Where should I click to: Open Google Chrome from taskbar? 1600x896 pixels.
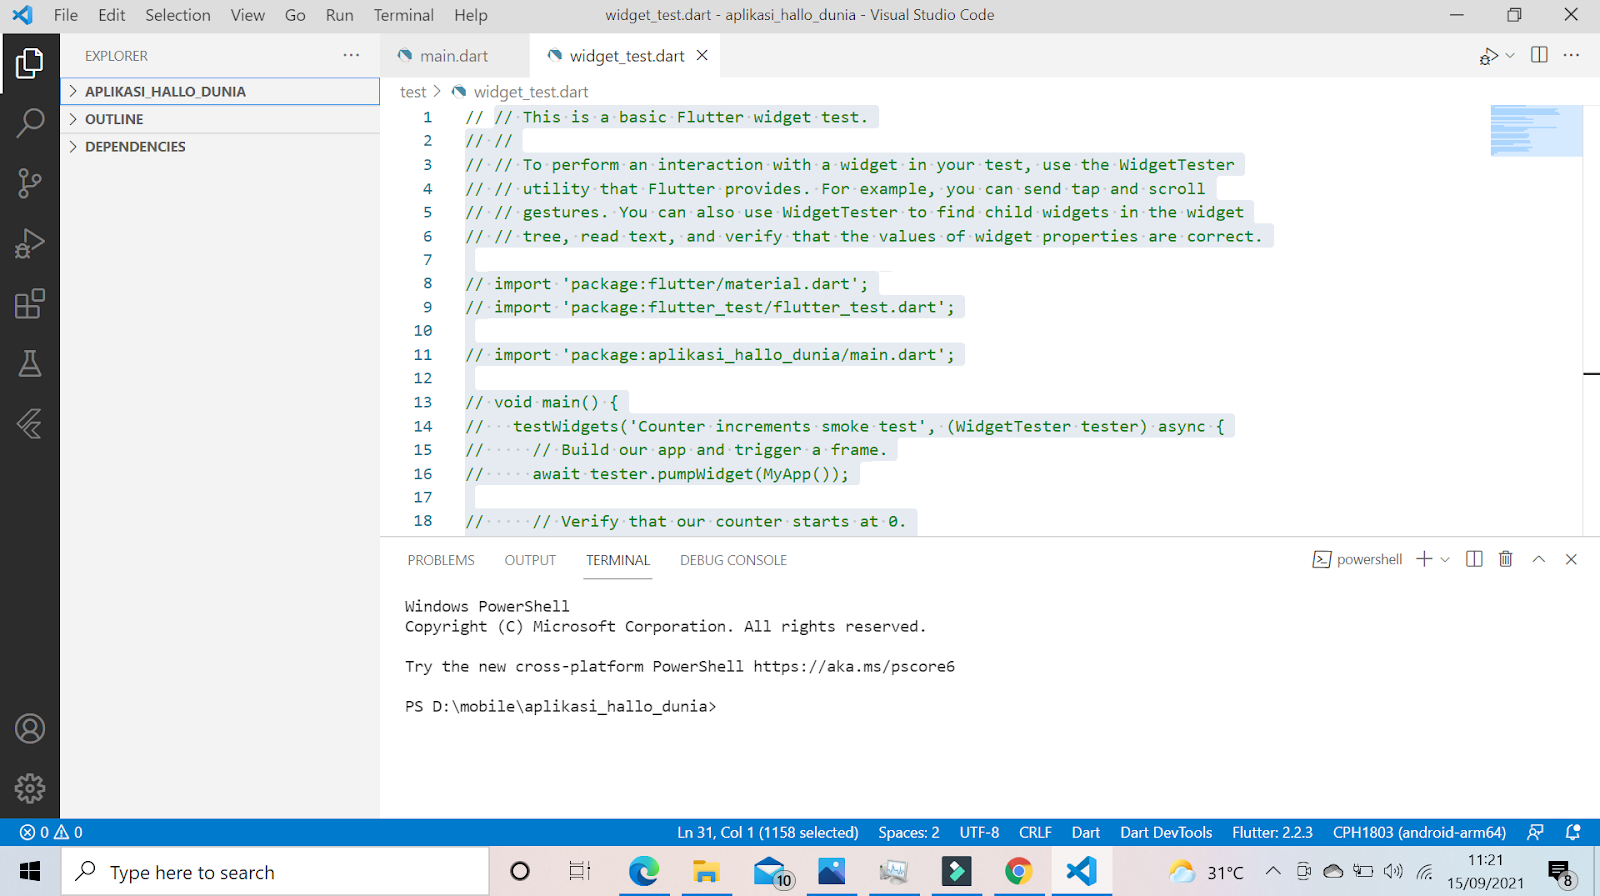point(1018,872)
